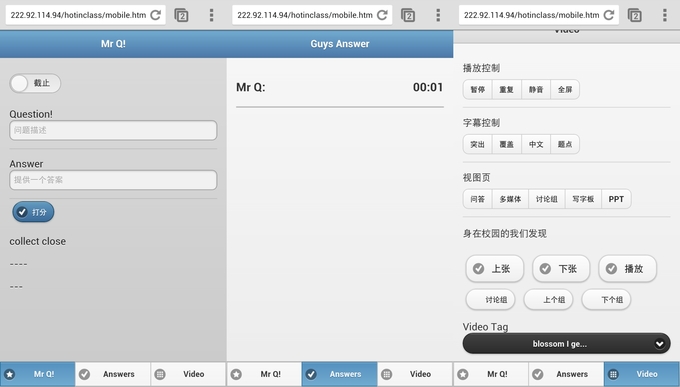The image size is (680, 387).
Task: Expand the Video Tag blossom dropdown
Action: click(x=566, y=344)
